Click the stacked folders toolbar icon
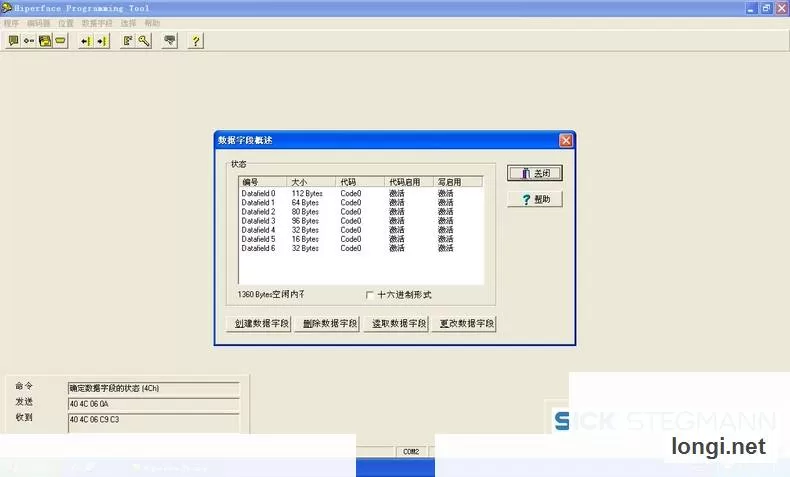The width and height of the screenshot is (790, 477). [x=45, y=41]
